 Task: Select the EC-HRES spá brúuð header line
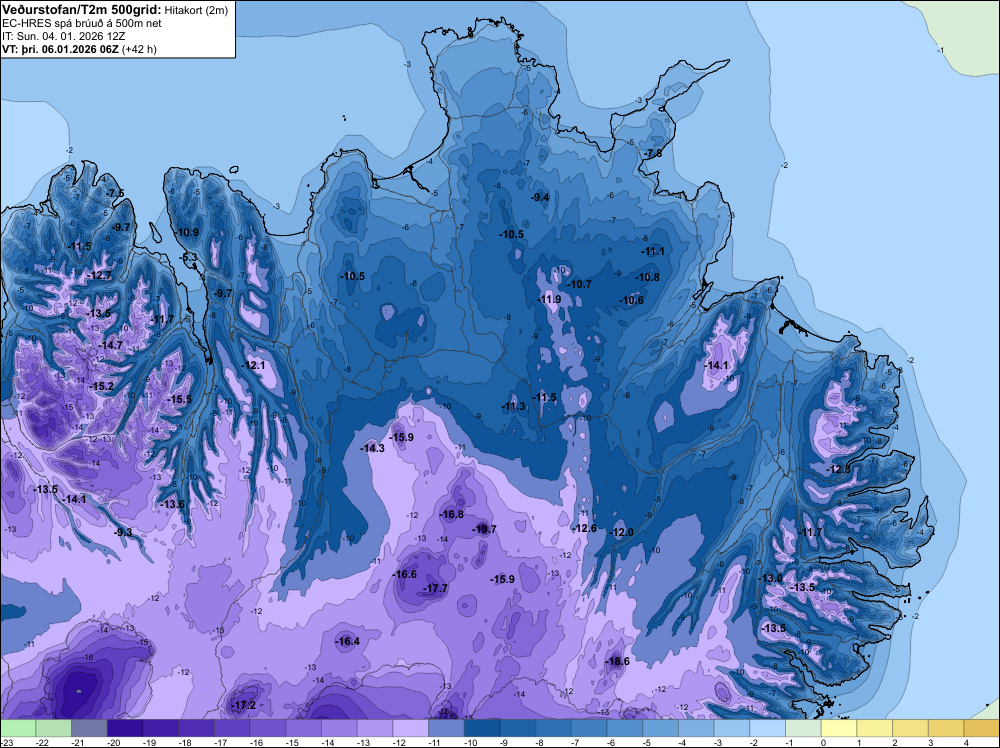82,24
